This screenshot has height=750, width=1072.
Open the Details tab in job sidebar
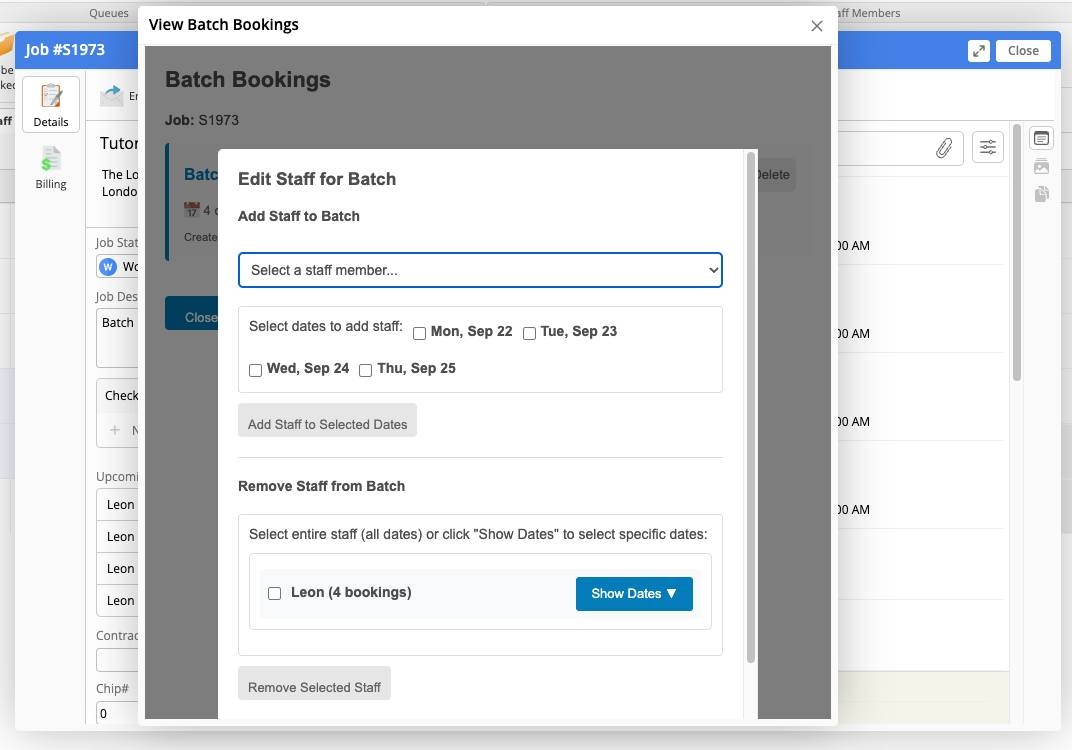51,105
